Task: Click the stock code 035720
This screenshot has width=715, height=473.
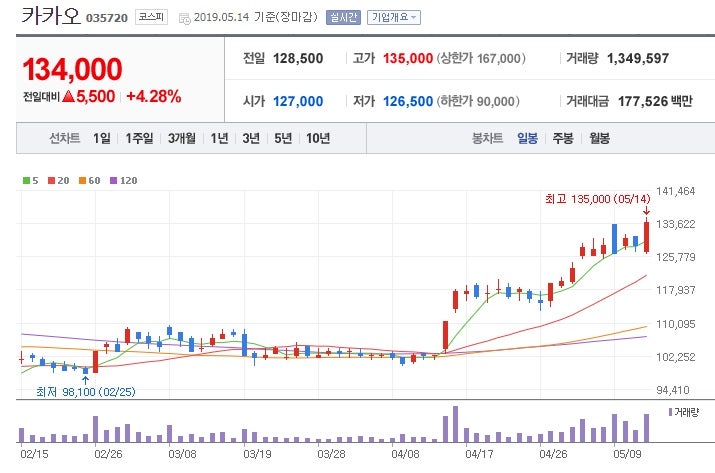Action: (x=107, y=18)
